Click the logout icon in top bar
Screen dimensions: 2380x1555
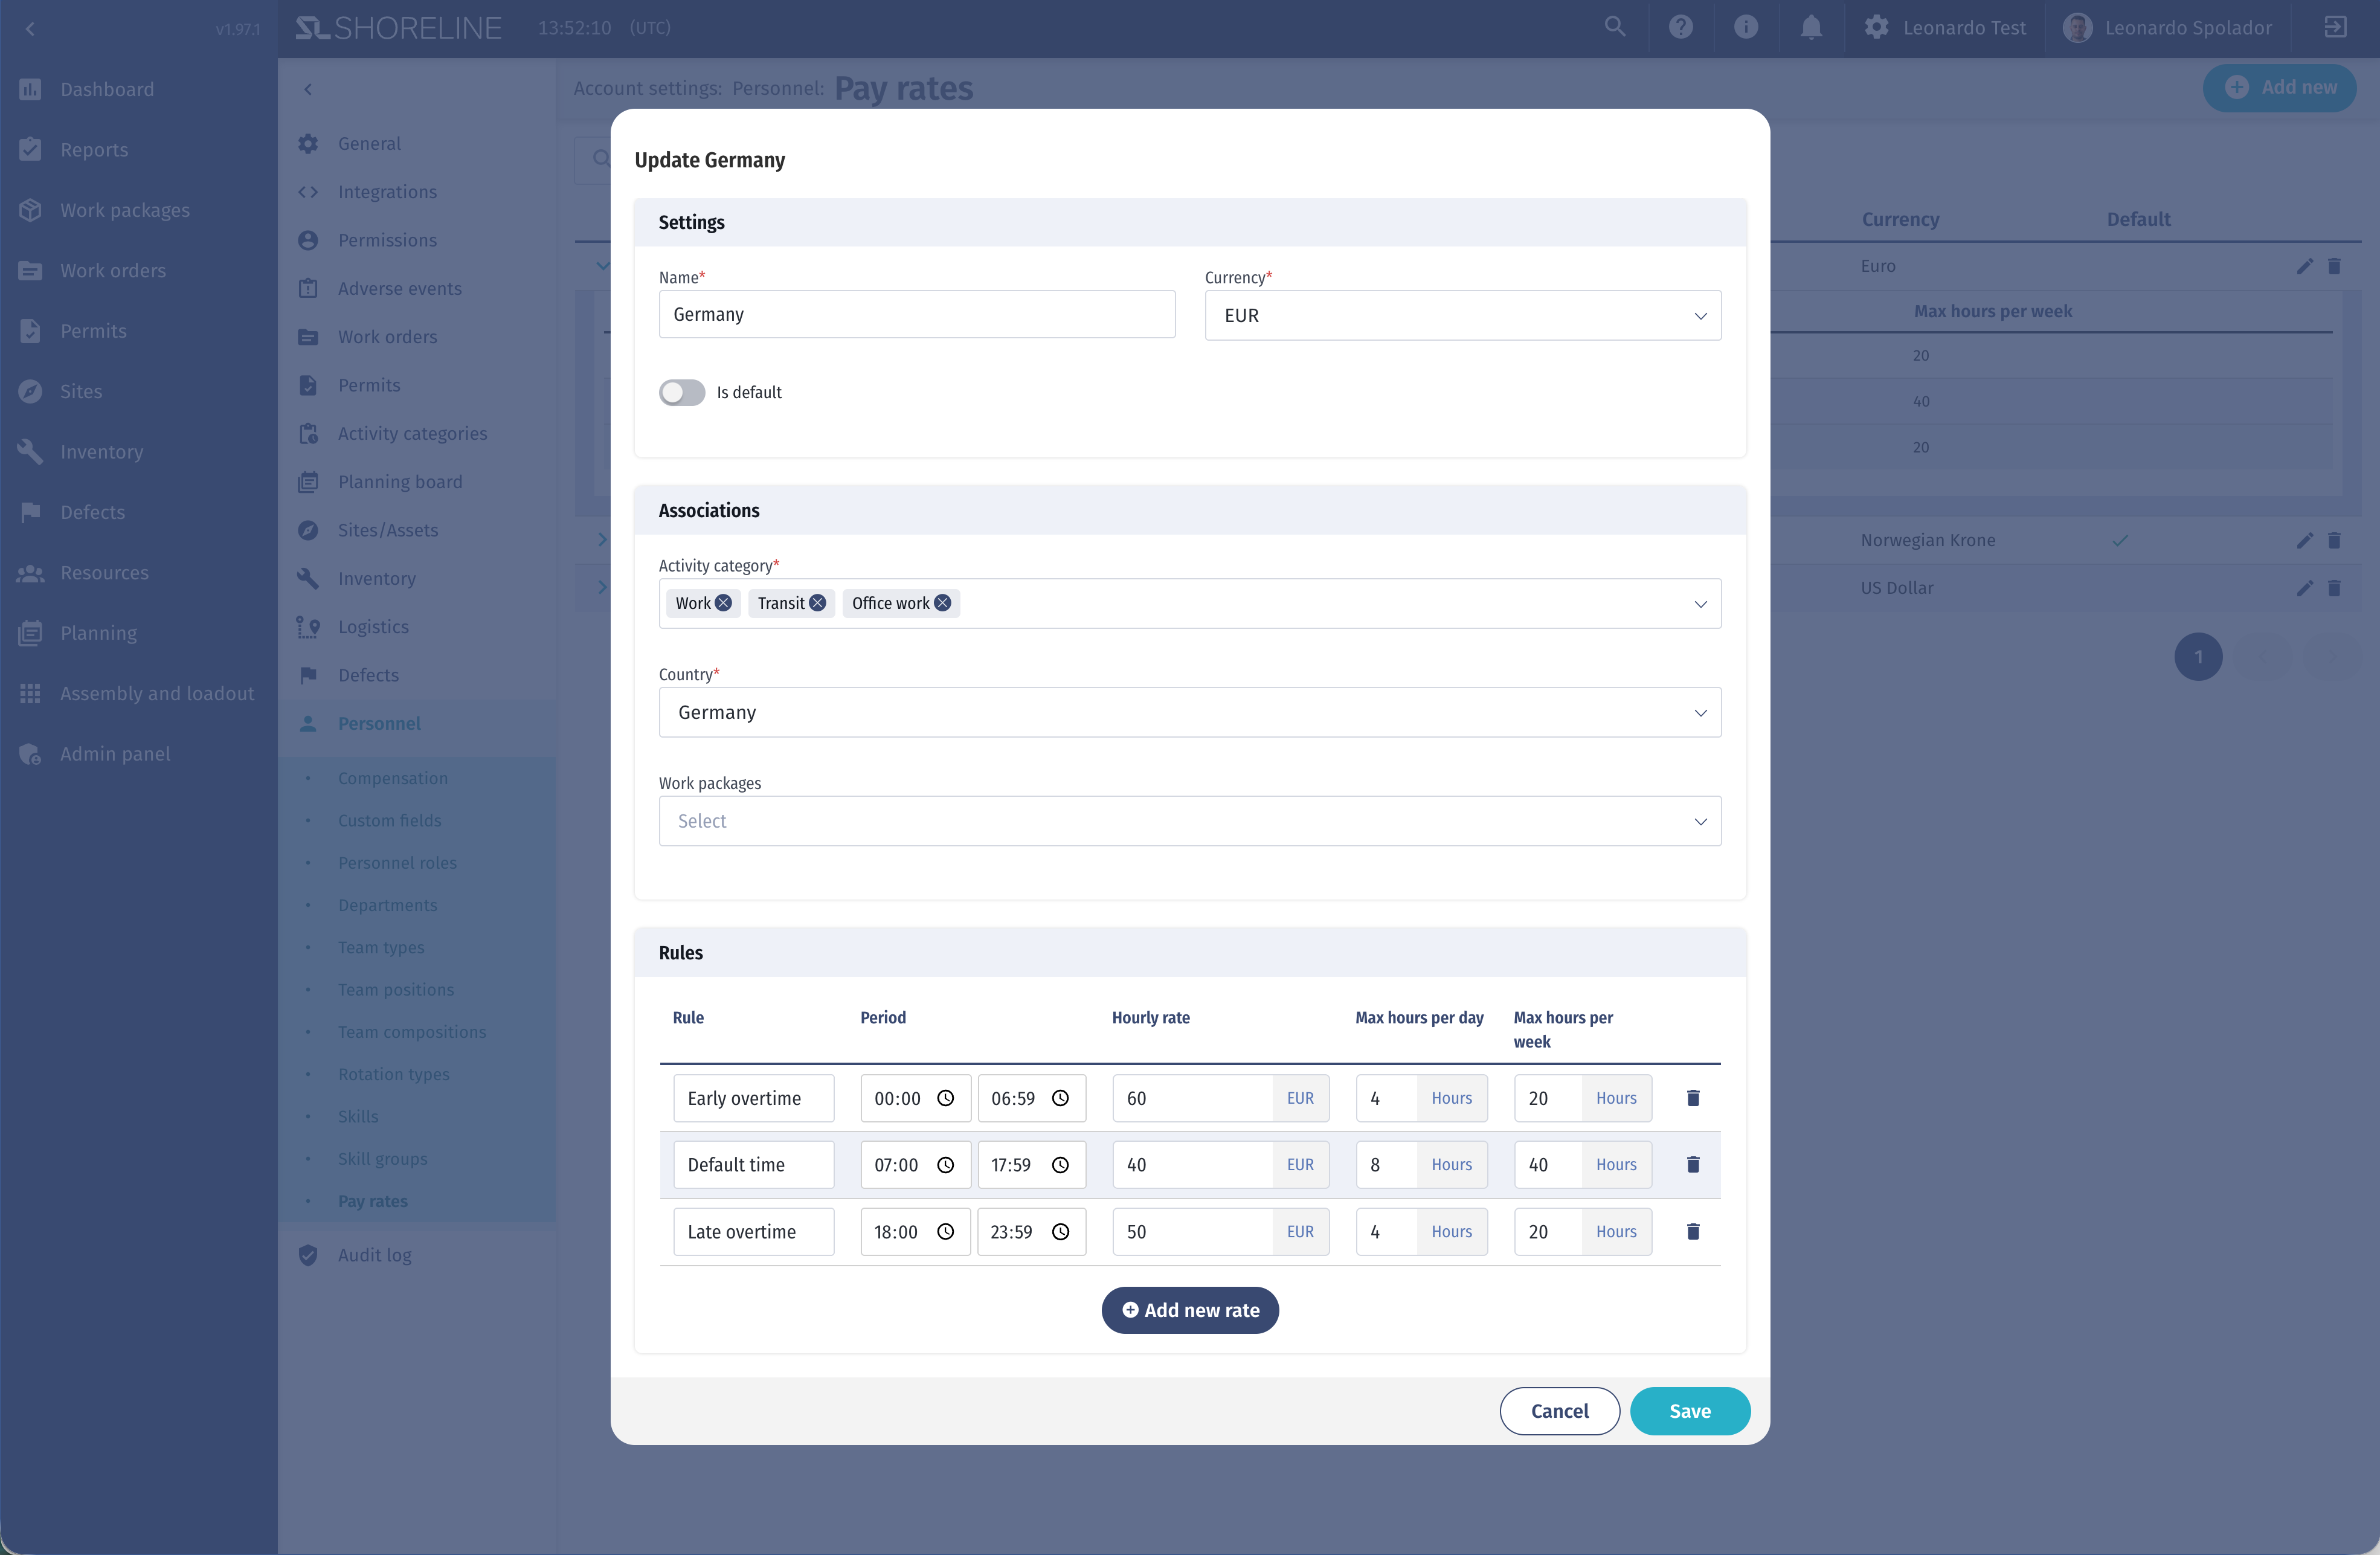point(2335,28)
